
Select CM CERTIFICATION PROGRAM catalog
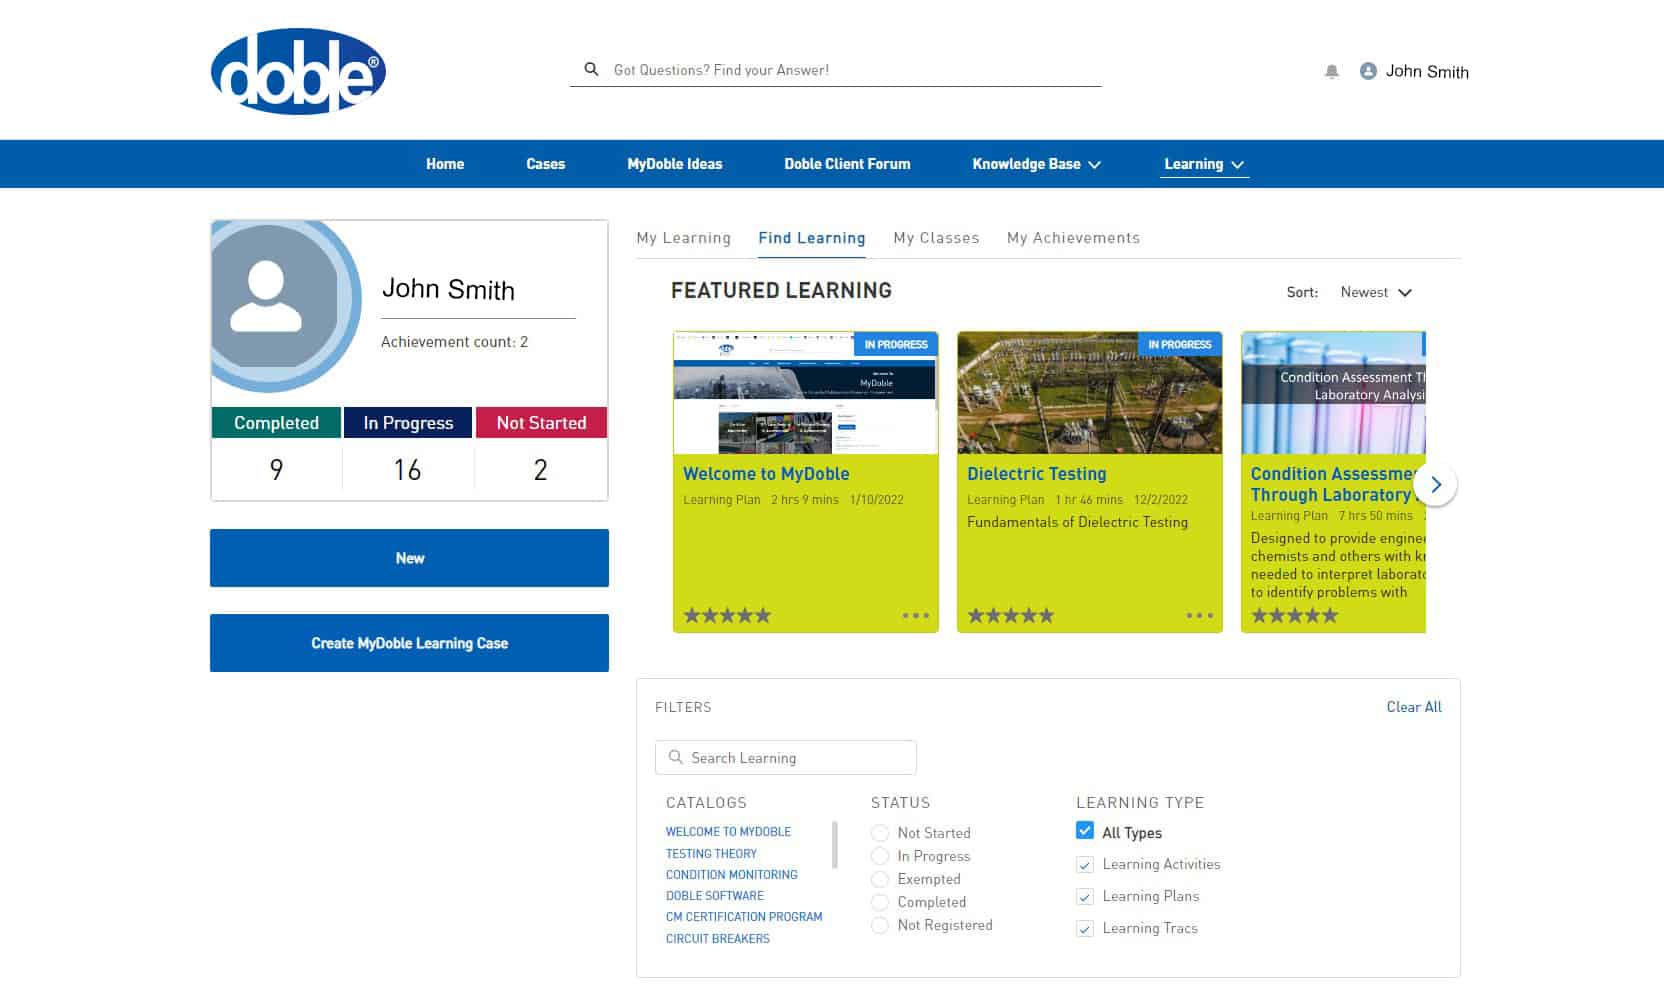(744, 917)
